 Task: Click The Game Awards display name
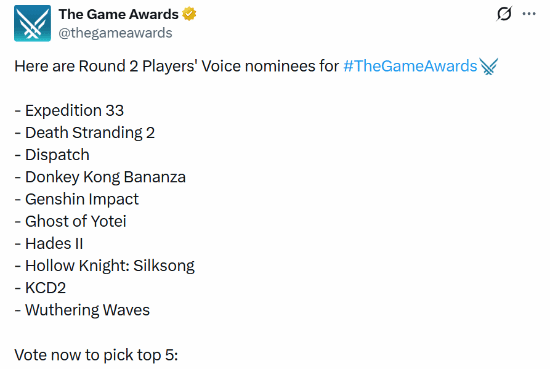pos(119,14)
